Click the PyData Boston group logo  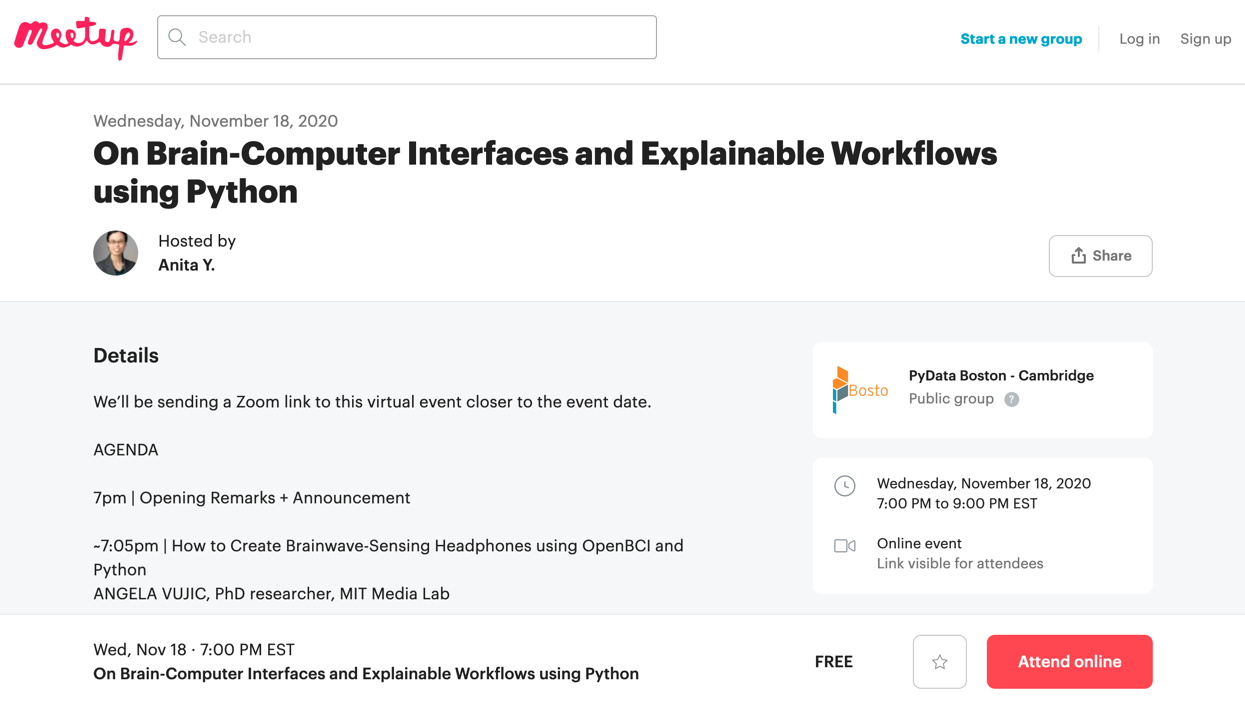tap(860, 390)
